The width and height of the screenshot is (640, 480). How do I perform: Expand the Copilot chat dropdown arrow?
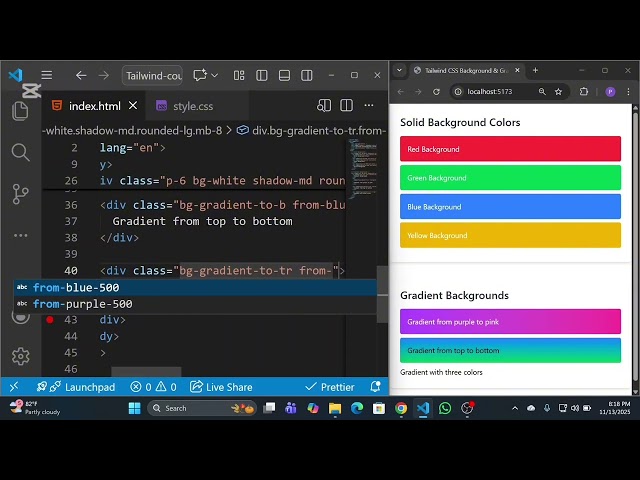pyautogui.click(x=215, y=76)
